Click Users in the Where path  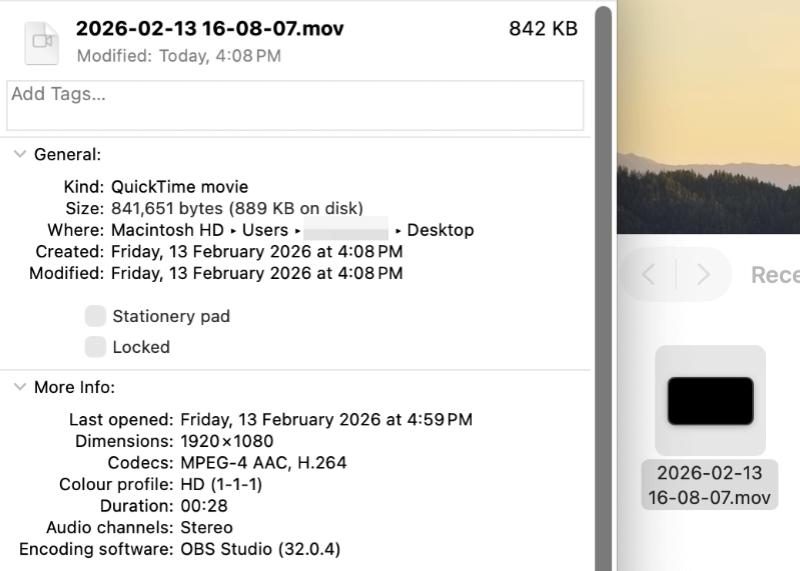tap(265, 230)
